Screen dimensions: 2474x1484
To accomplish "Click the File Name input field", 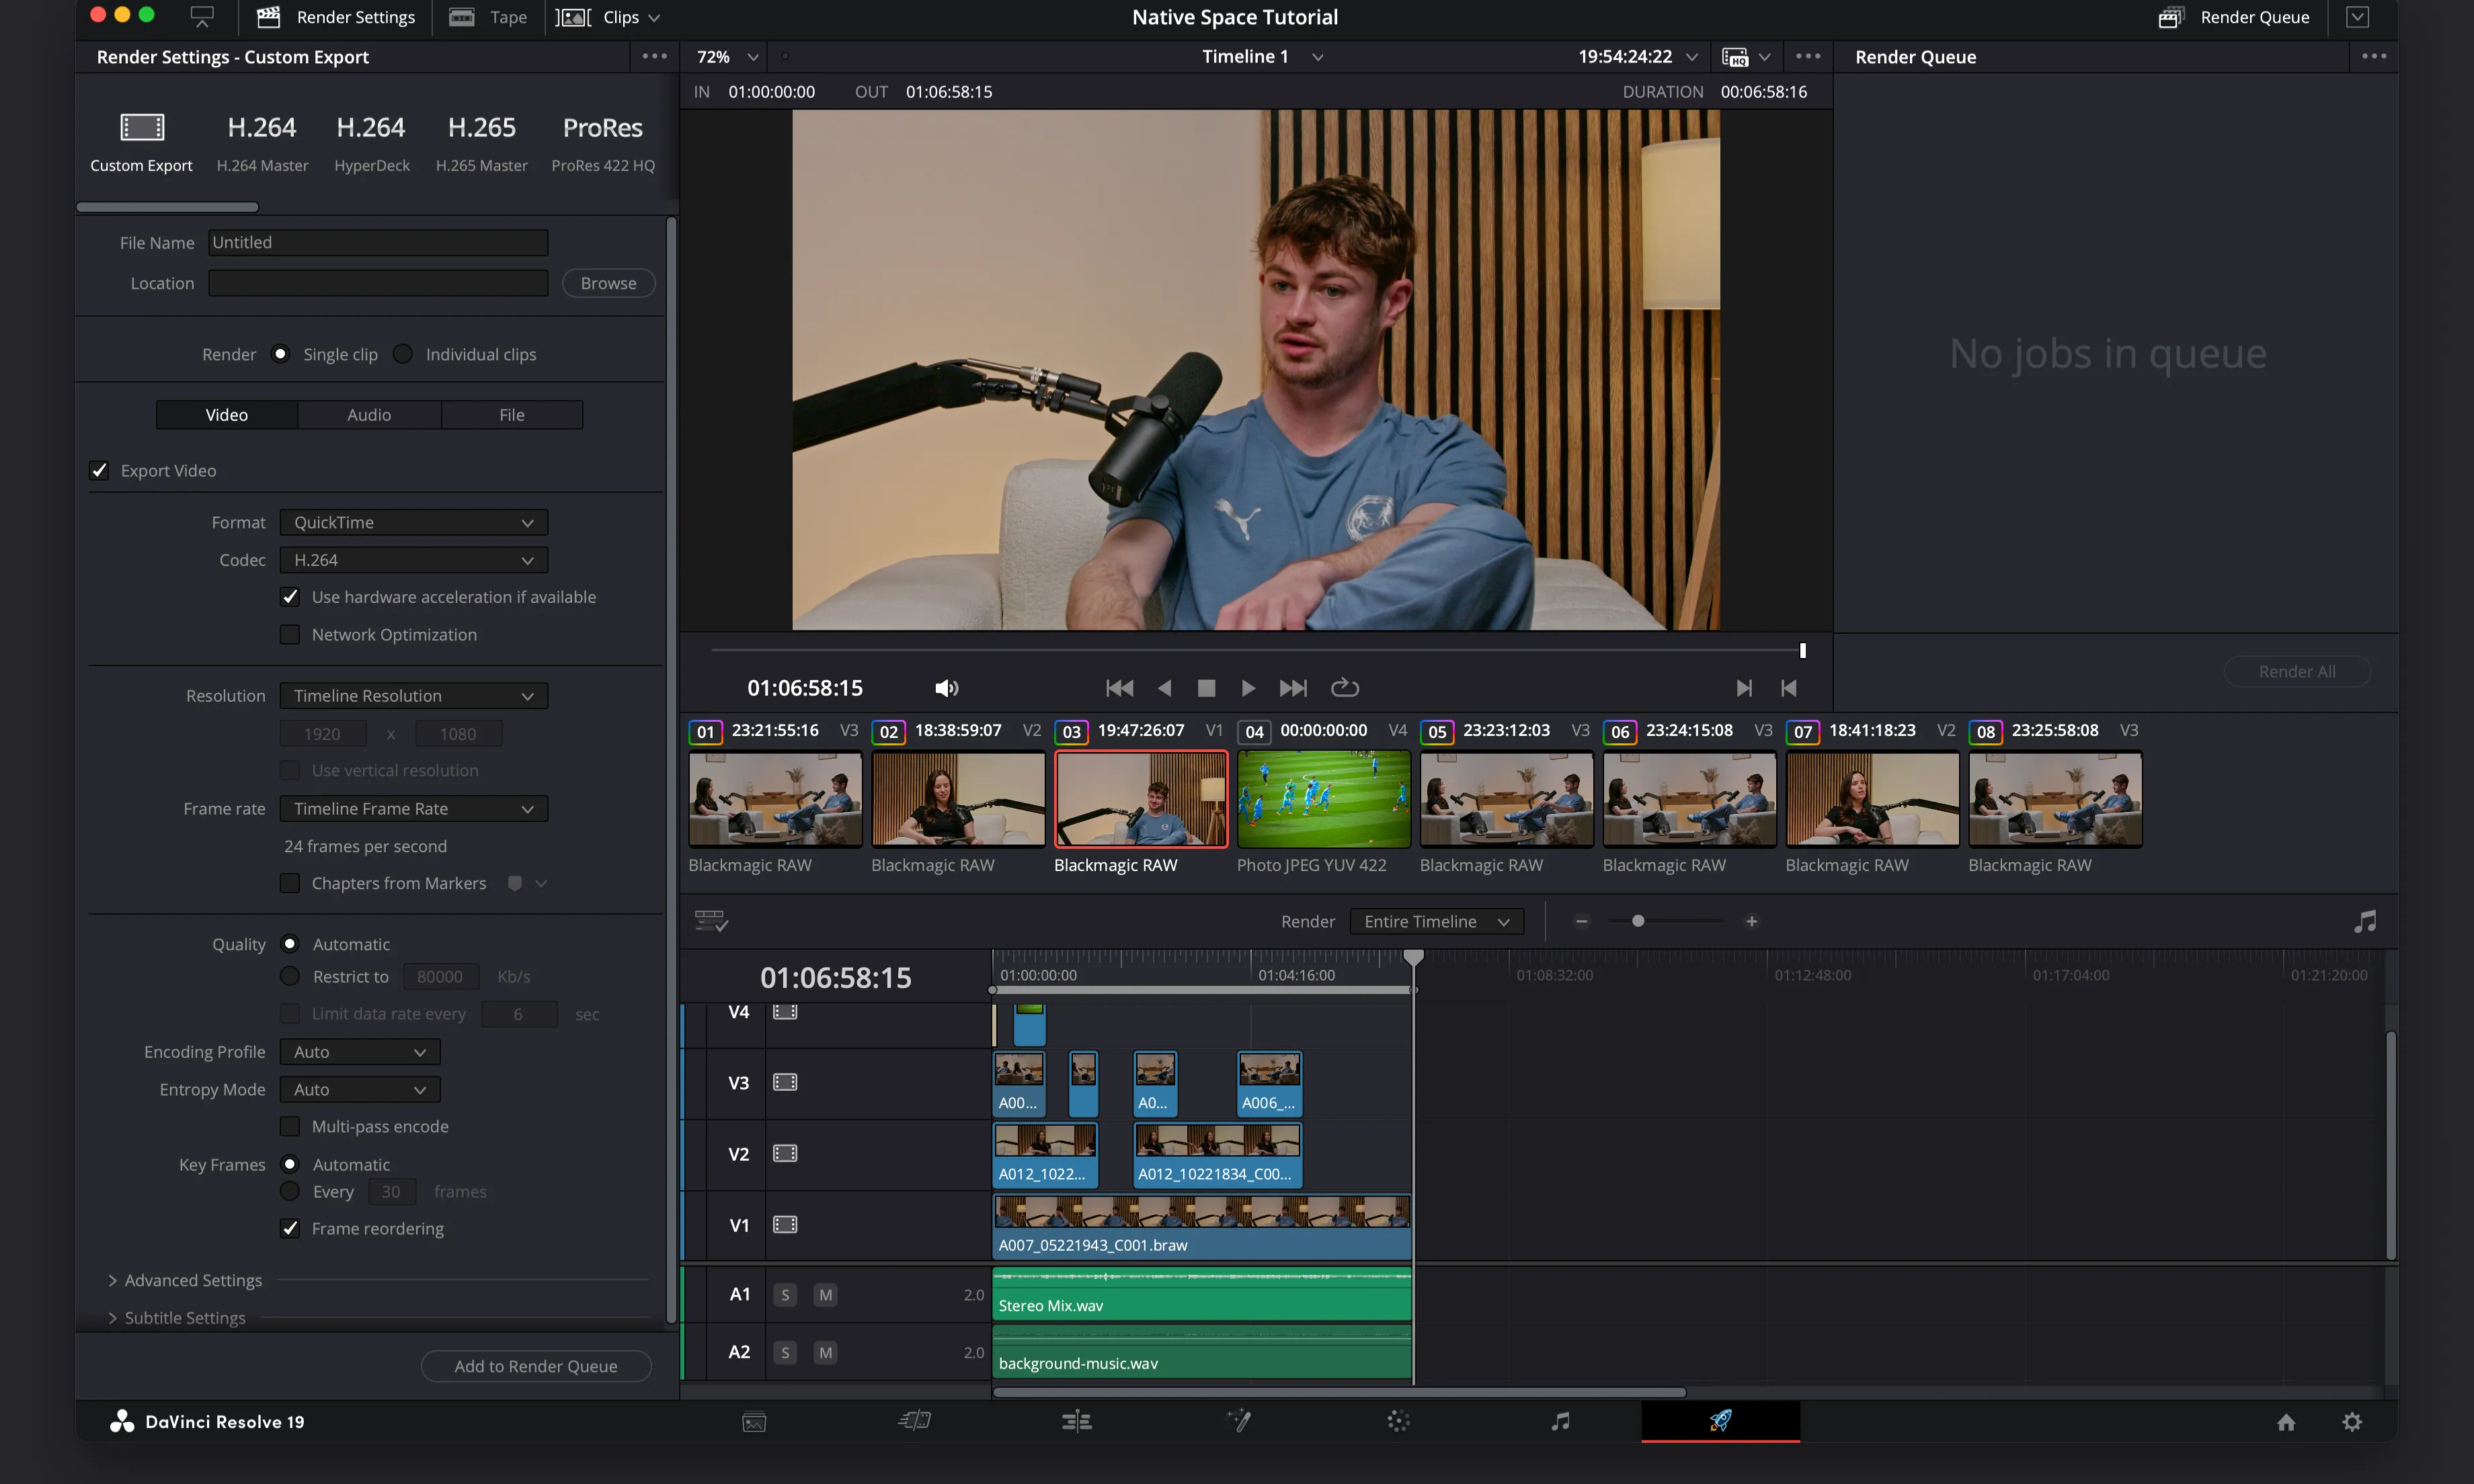I will tap(378, 242).
